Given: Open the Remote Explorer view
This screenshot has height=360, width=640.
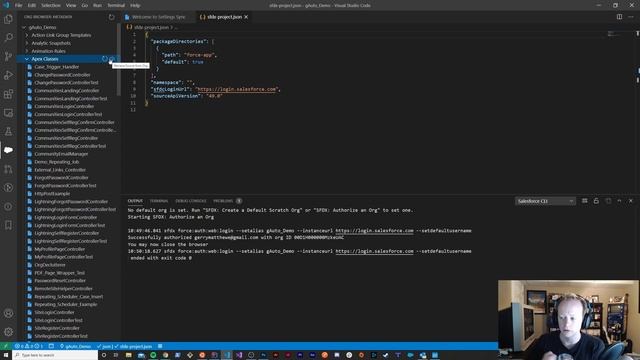Looking at the screenshot, I should (x=8, y=113).
